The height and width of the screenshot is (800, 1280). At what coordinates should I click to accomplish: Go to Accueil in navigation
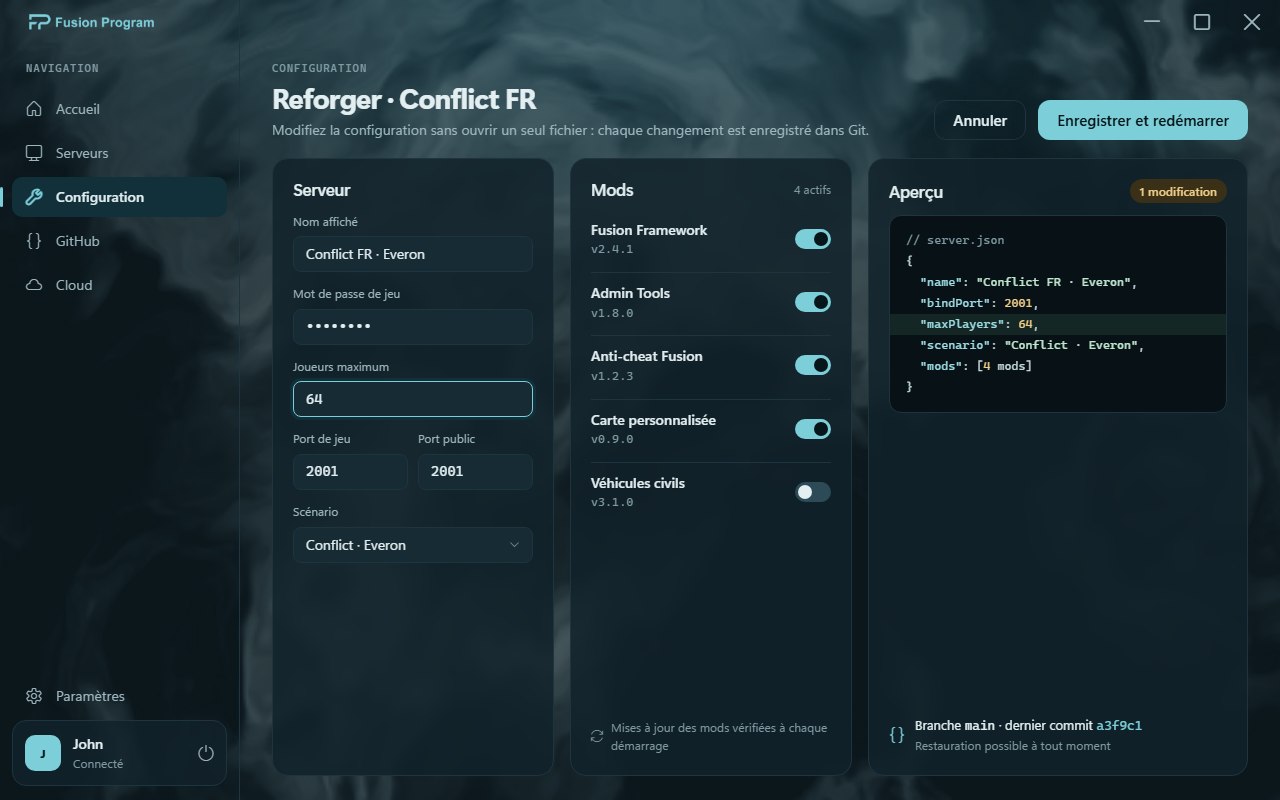click(119, 109)
